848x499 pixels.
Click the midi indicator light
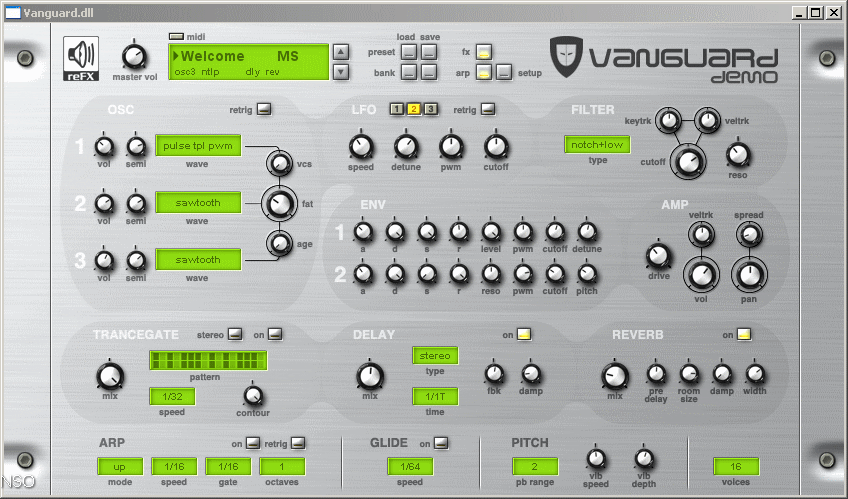pos(176,37)
